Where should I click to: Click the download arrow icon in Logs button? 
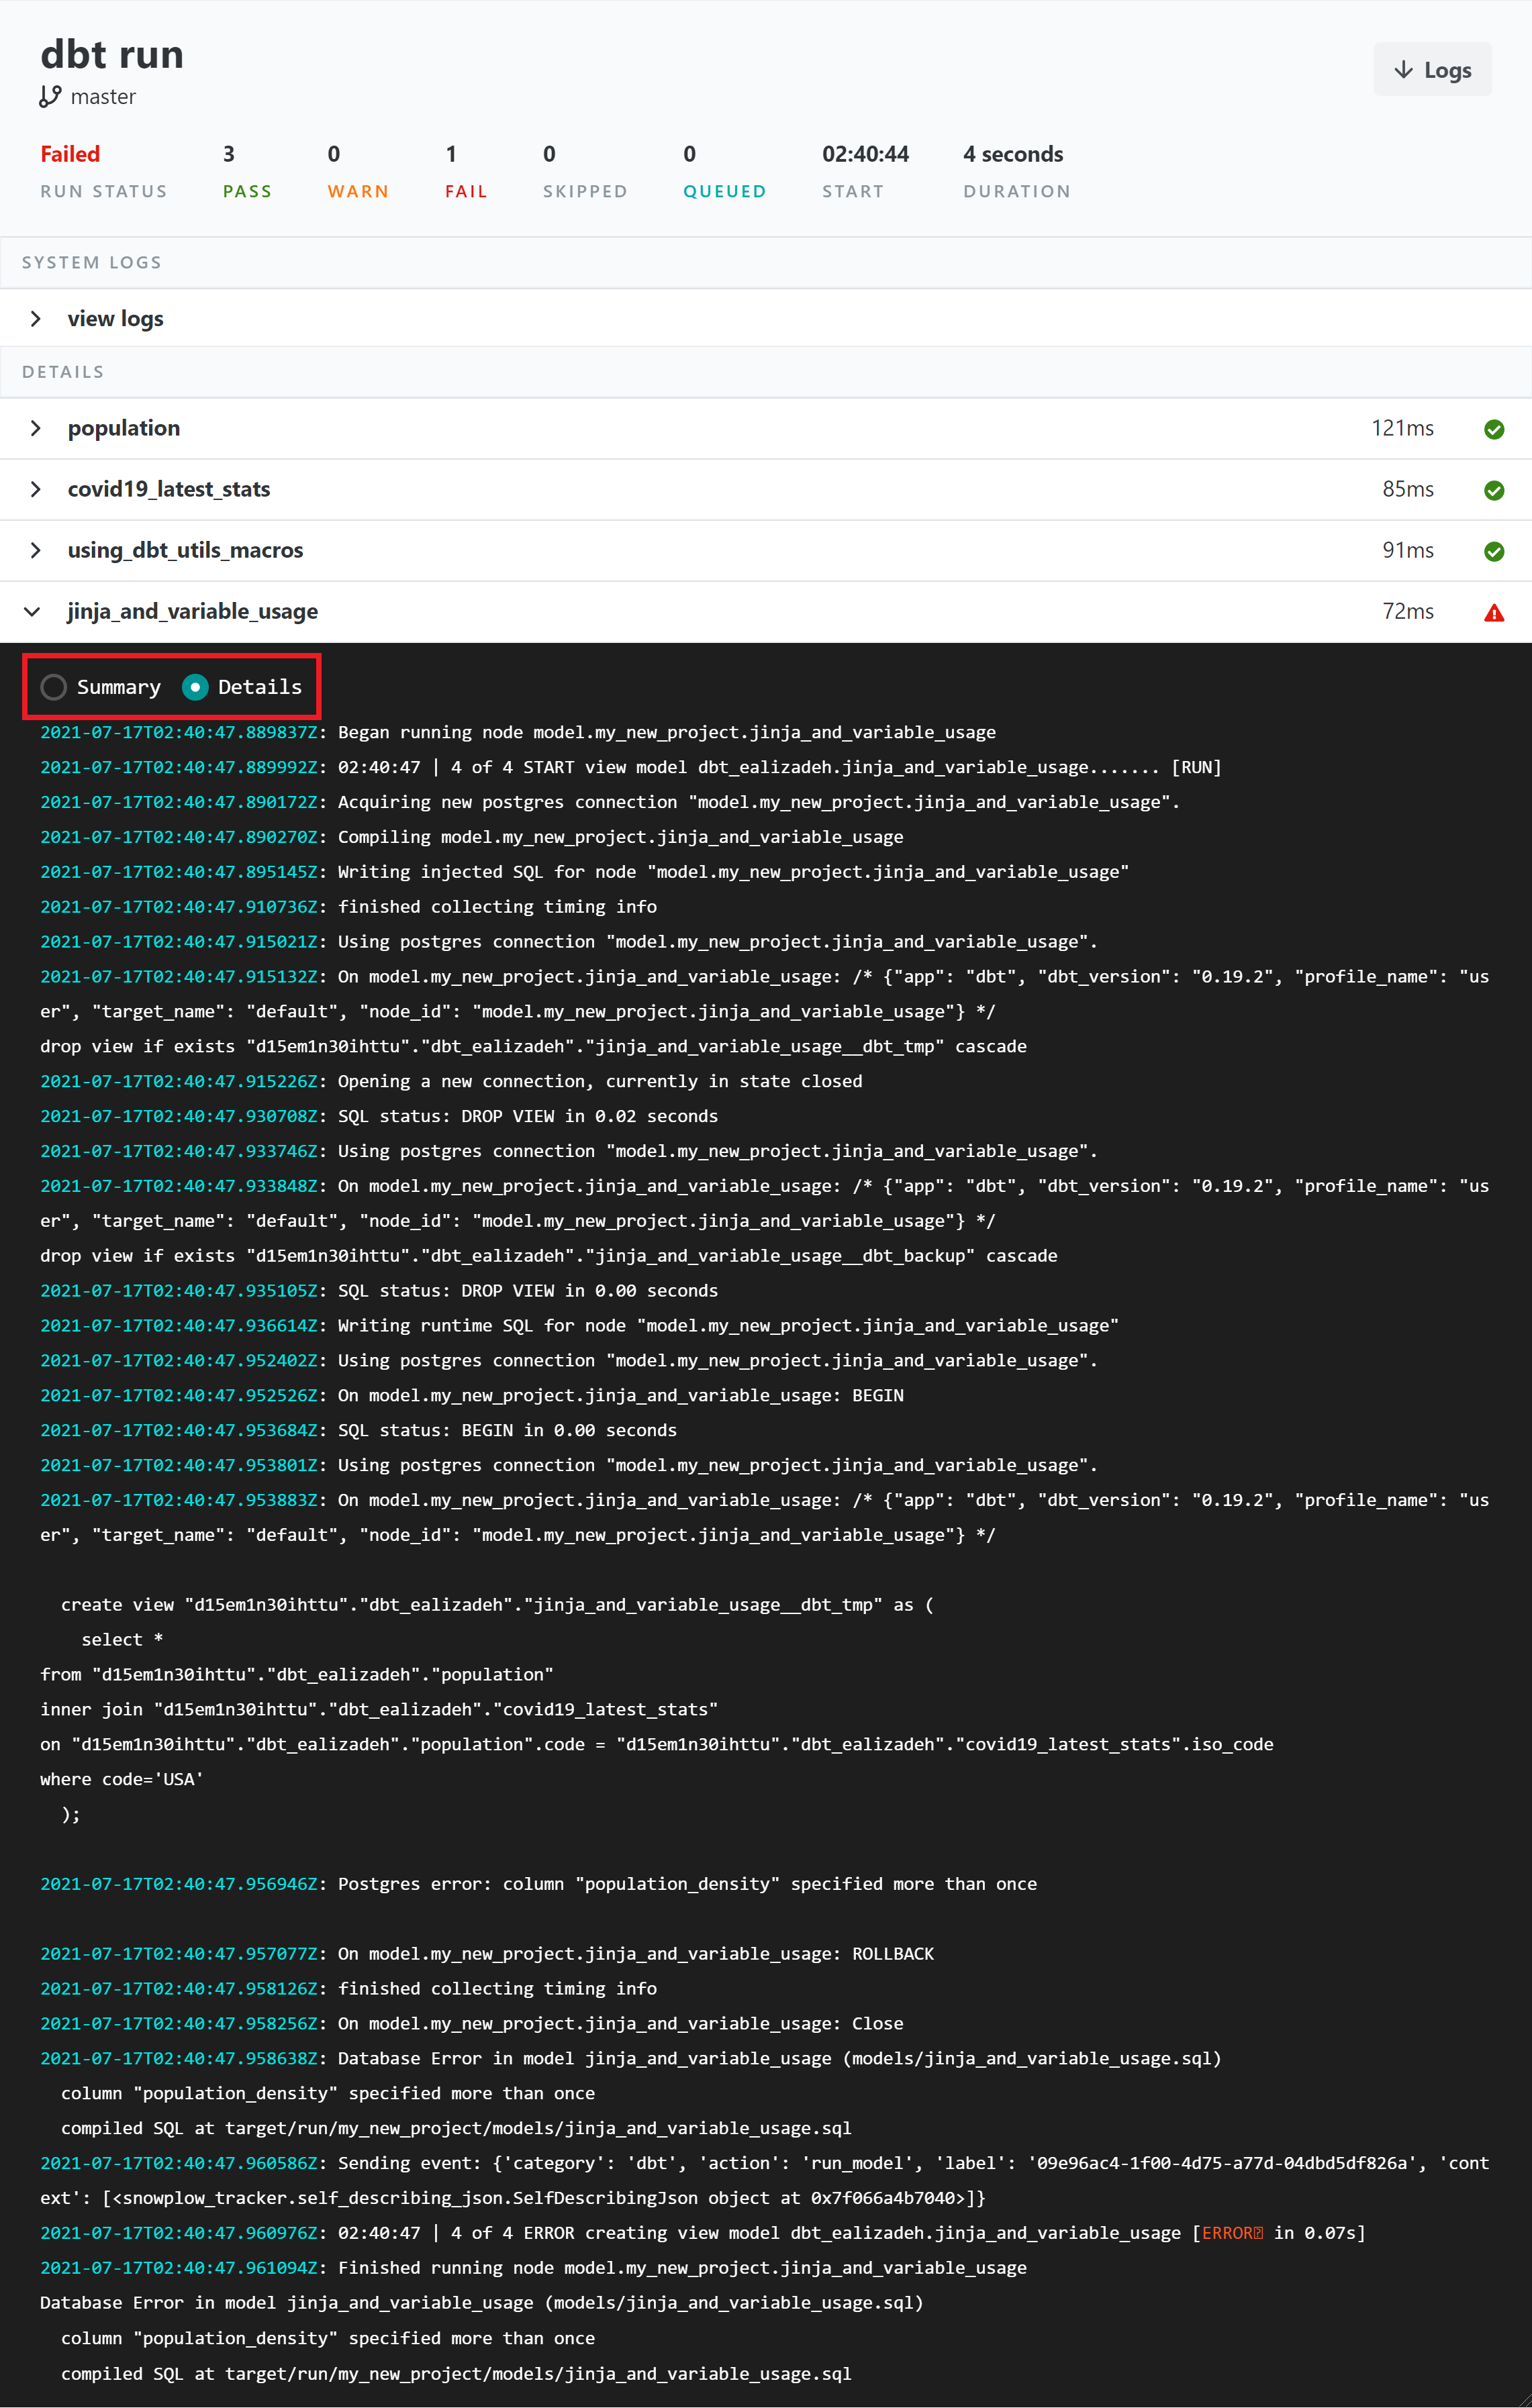pyautogui.click(x=1403, y=70)
